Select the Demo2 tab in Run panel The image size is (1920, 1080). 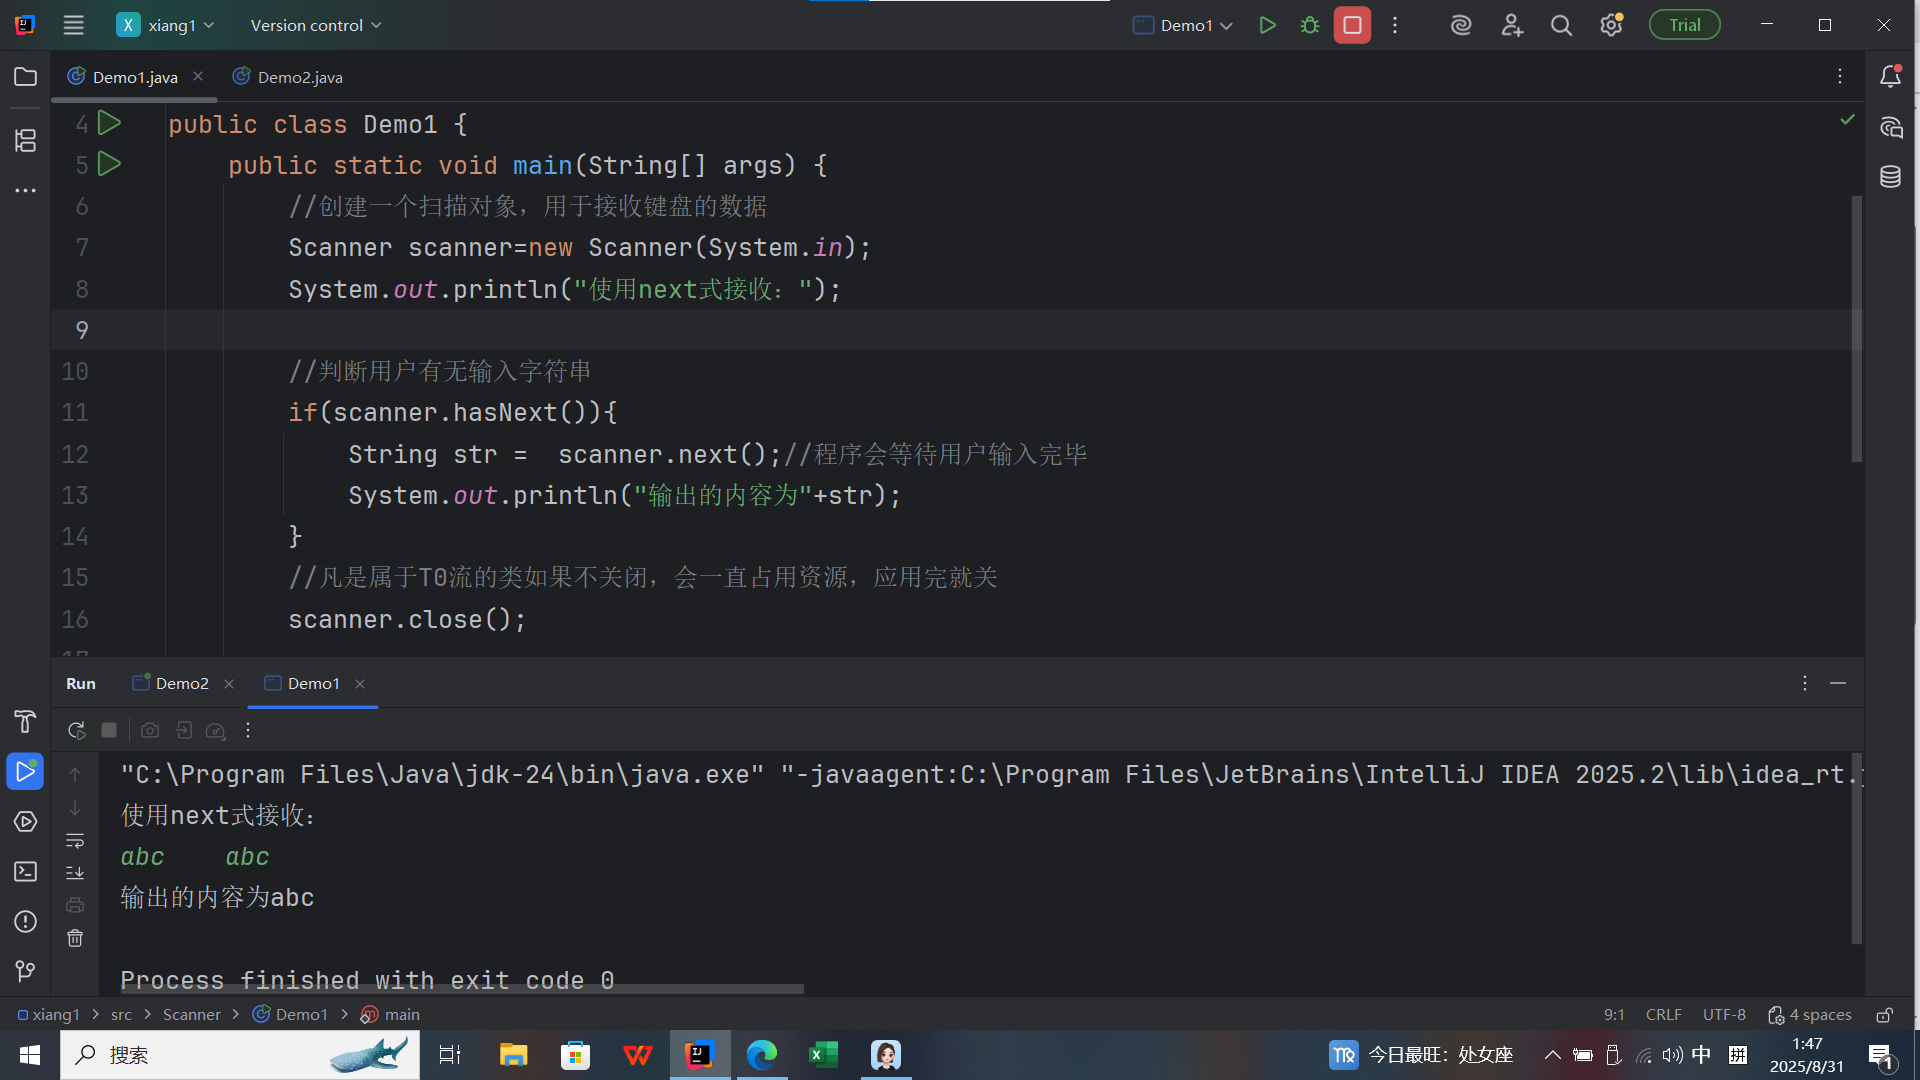click(x=181, y=684)
